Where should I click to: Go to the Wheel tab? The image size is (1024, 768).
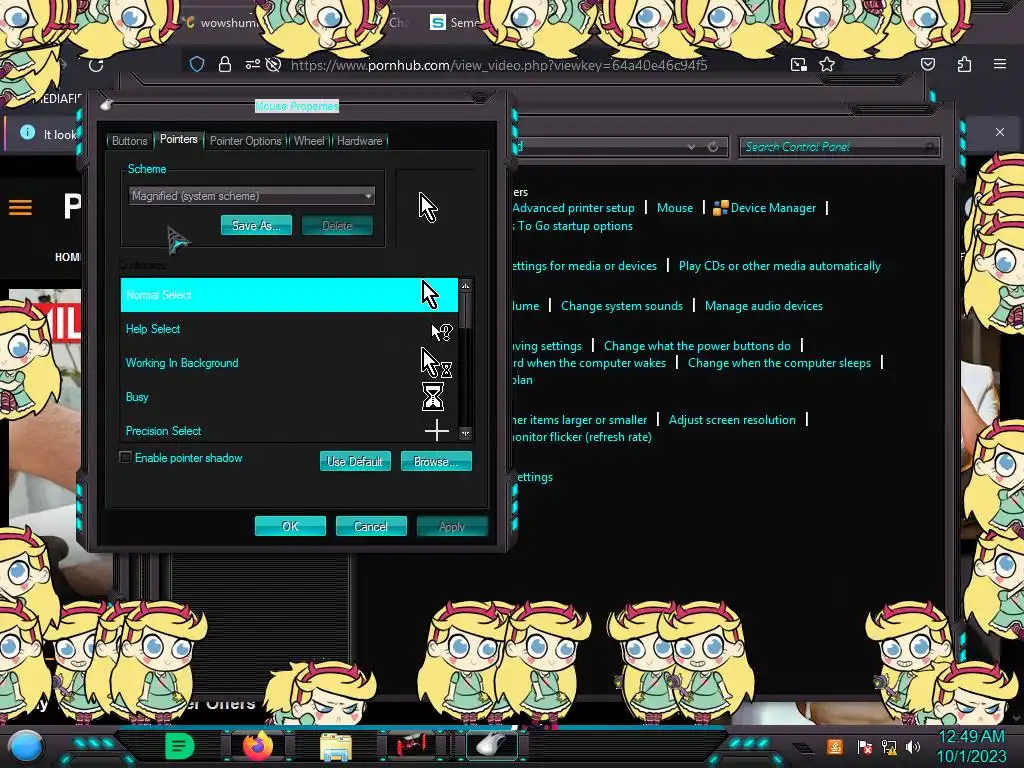pos(309,140)
